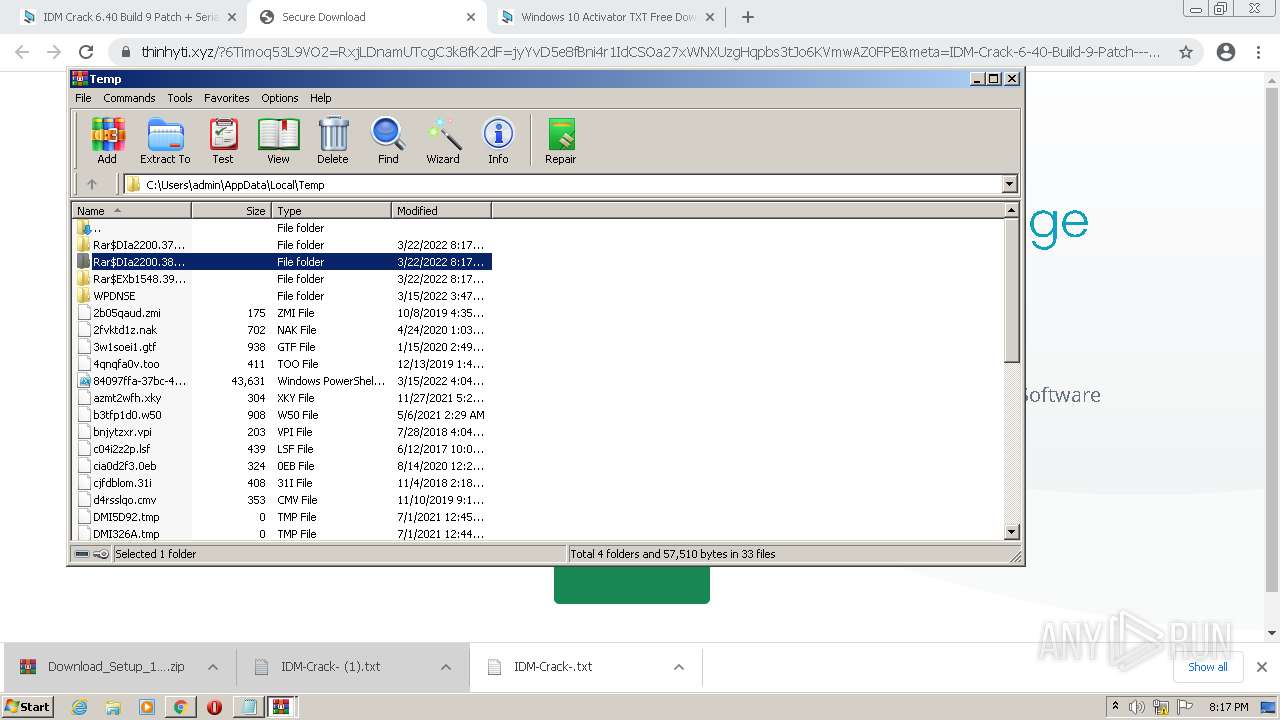Open Chrome profile avatar icon
Image resolution: width=1280 pixels, height=720 pixels.
[x=1226, y=52]
